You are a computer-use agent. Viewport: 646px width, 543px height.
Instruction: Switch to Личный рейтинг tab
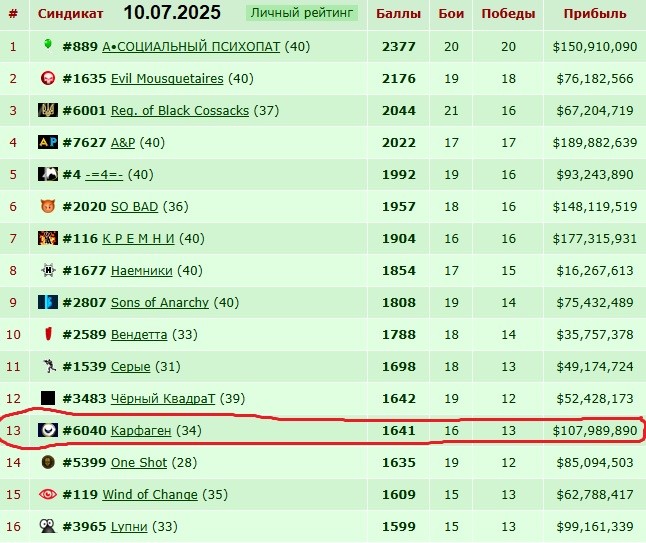pyautogui.click(x=302, y=13)
